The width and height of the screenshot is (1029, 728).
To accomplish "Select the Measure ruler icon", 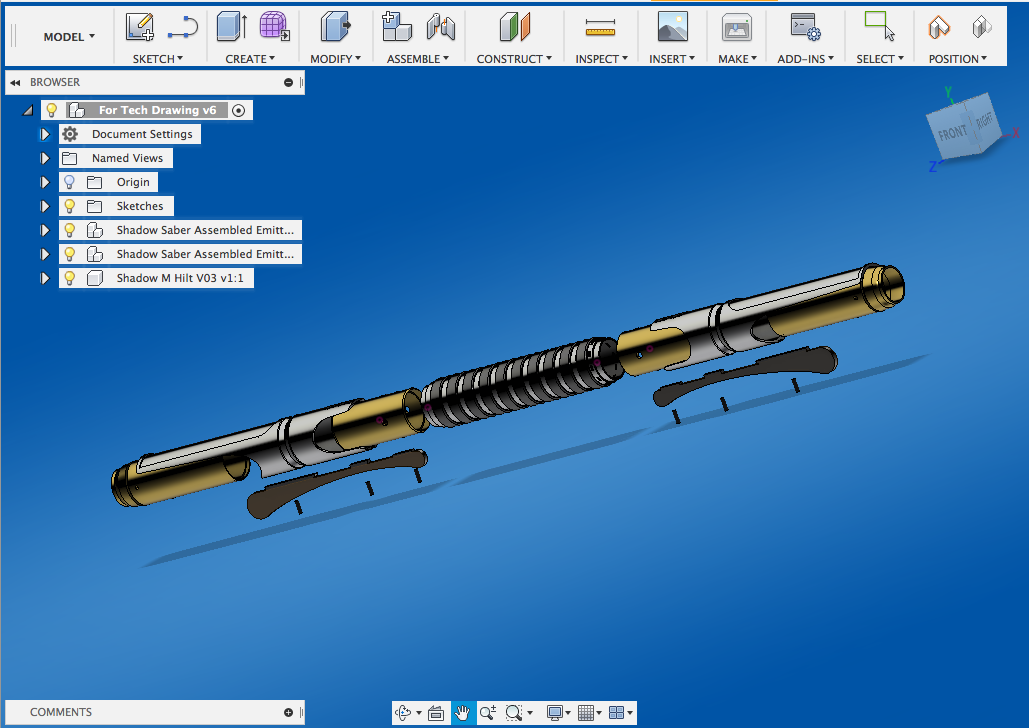I will point(600,27).
